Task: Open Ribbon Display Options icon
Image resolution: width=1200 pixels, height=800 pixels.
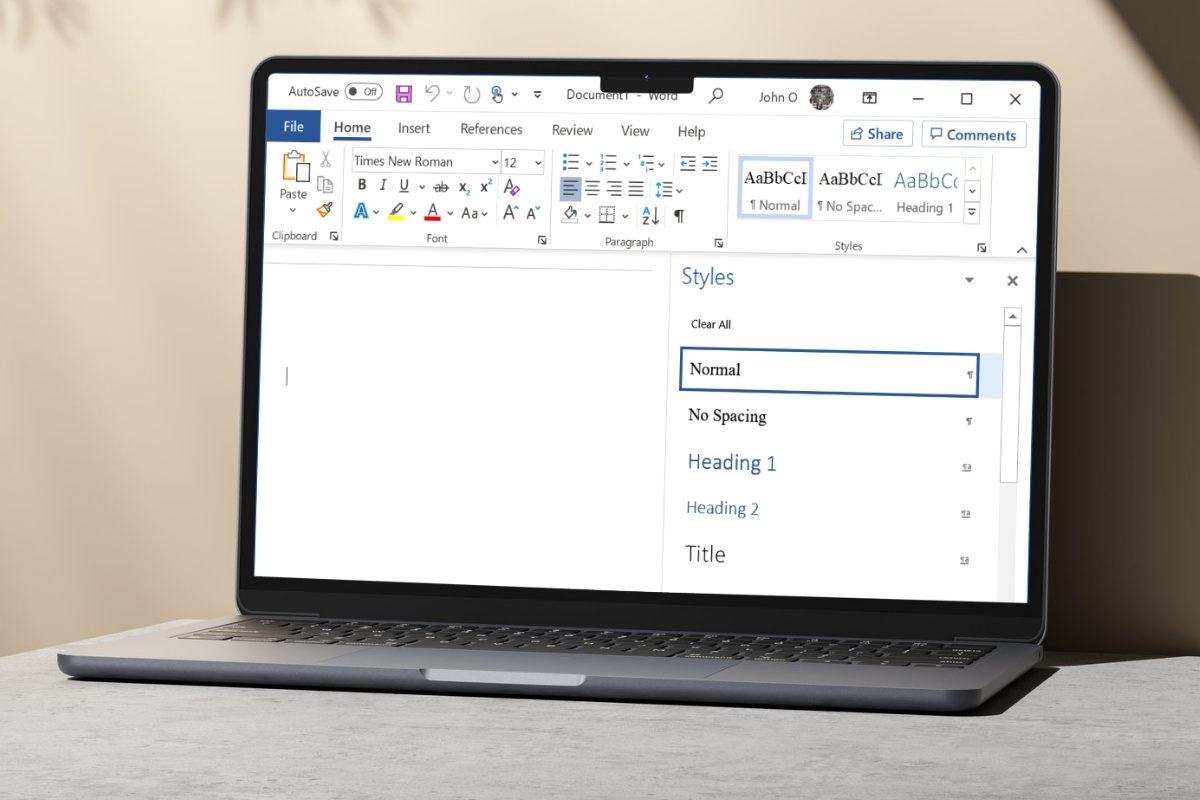Action: coord(870,98)
